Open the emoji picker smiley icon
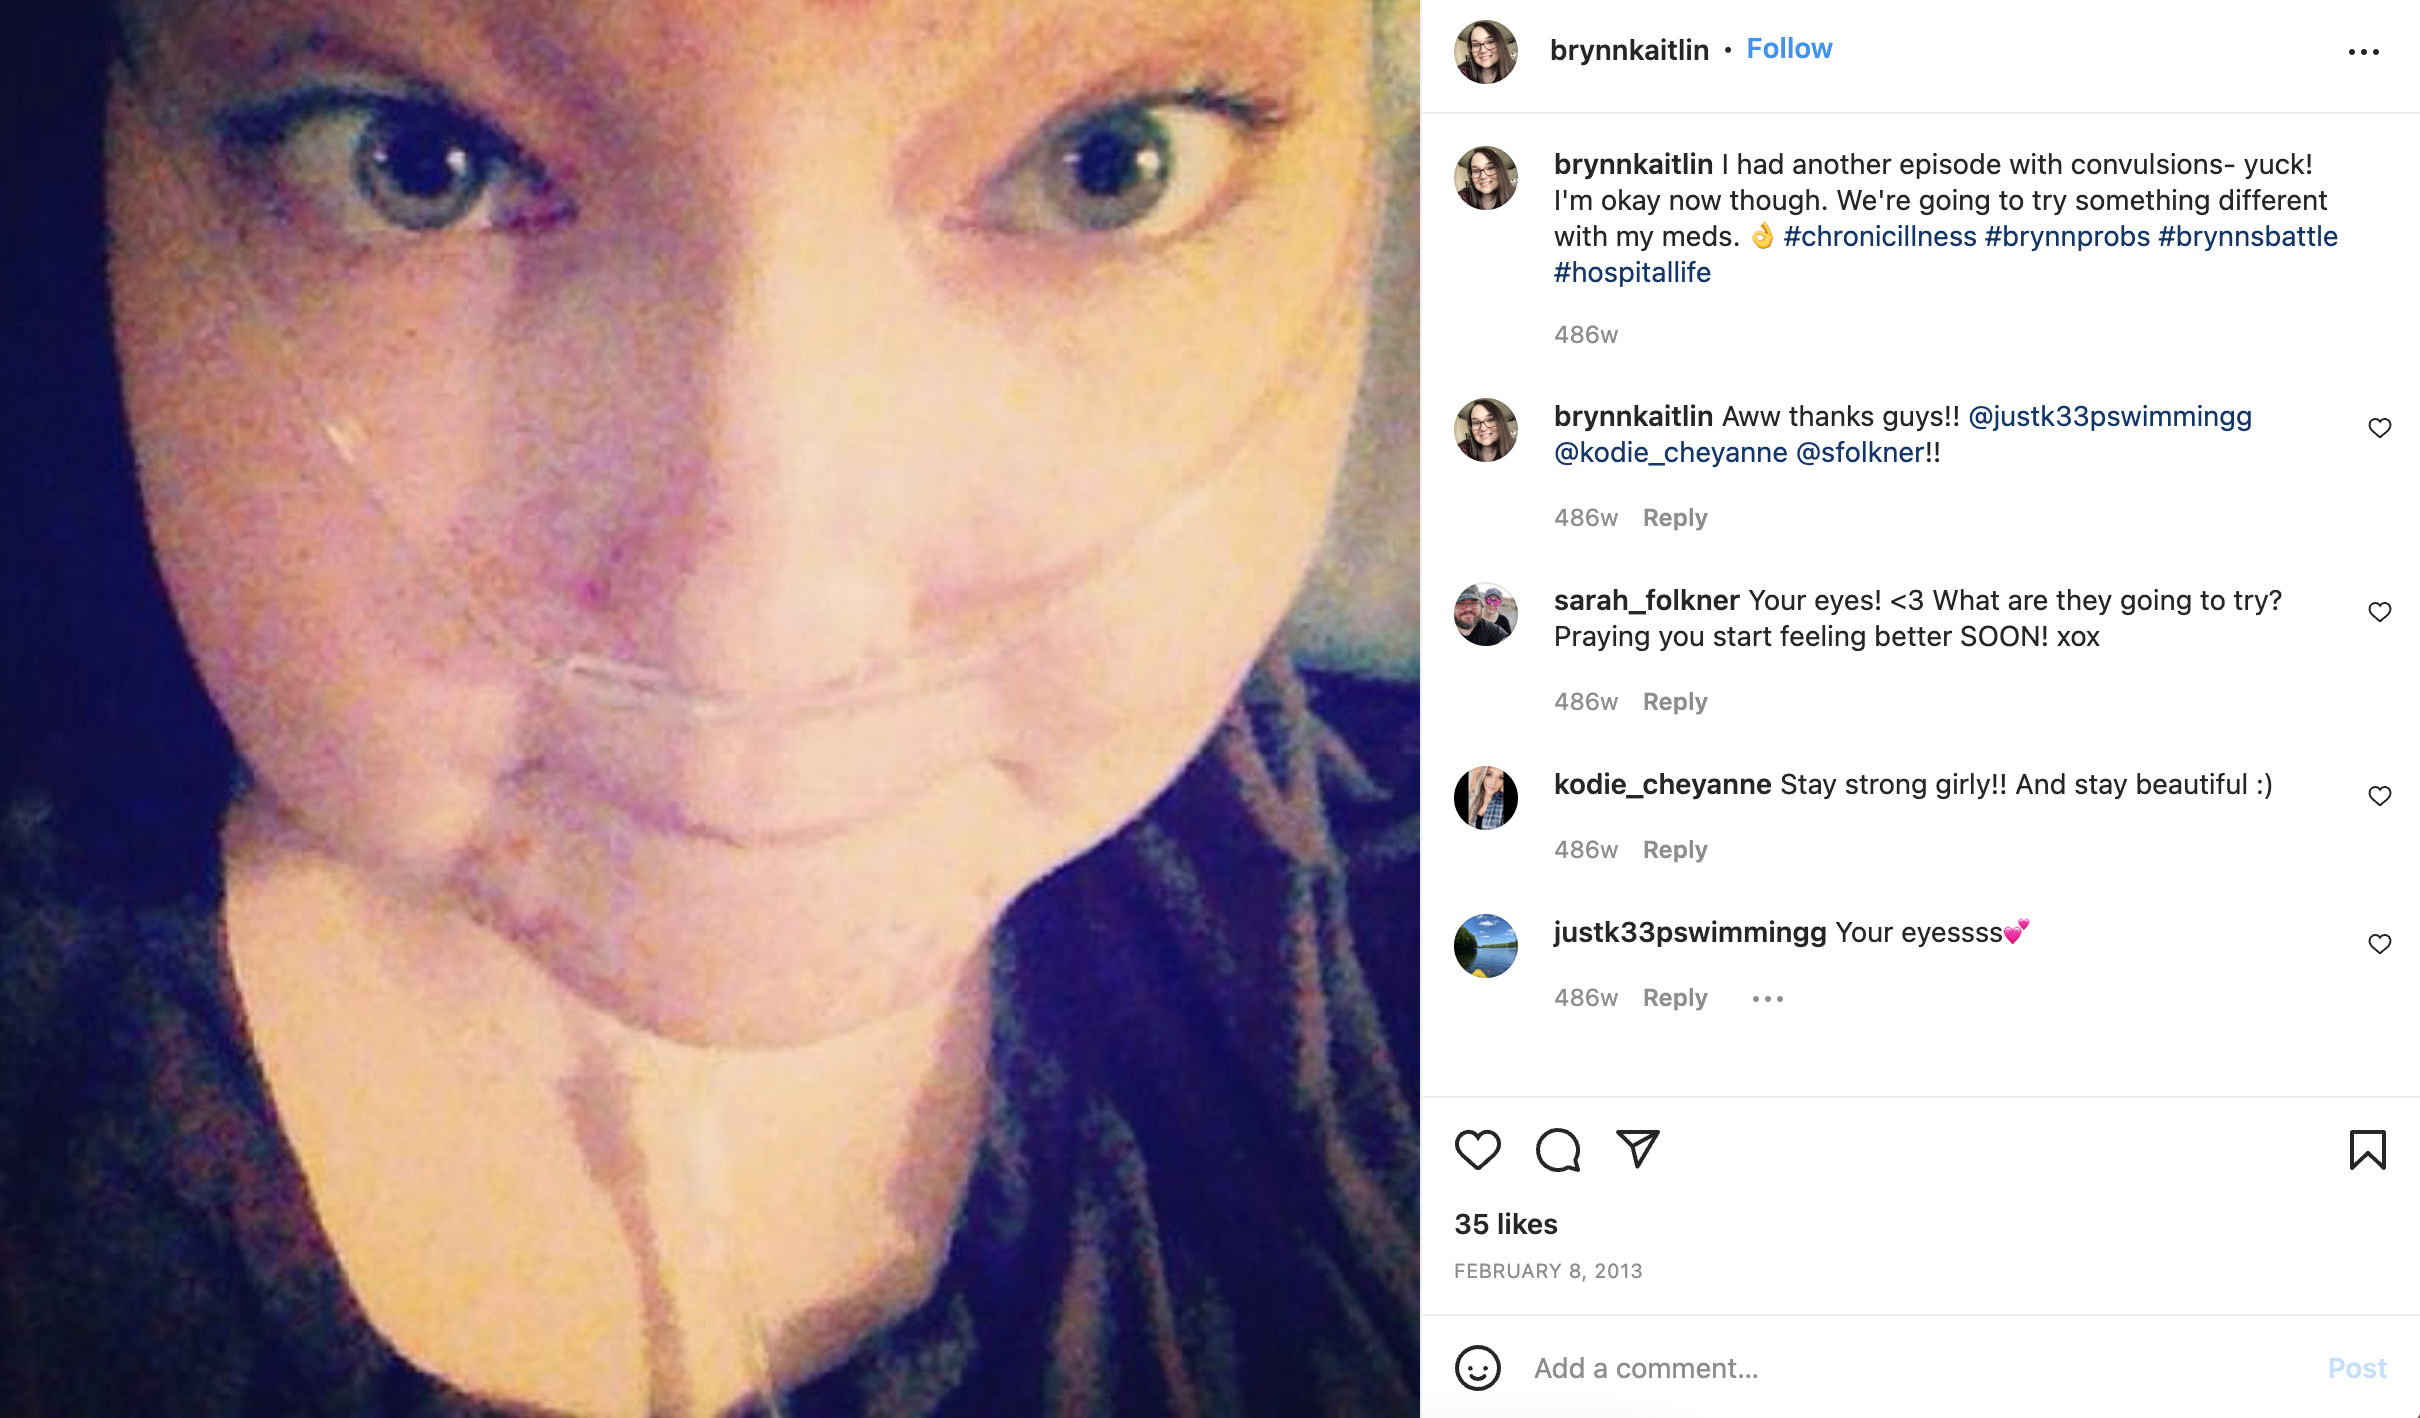Screen dimensions: 2420x1418 click(1478, 1367)
